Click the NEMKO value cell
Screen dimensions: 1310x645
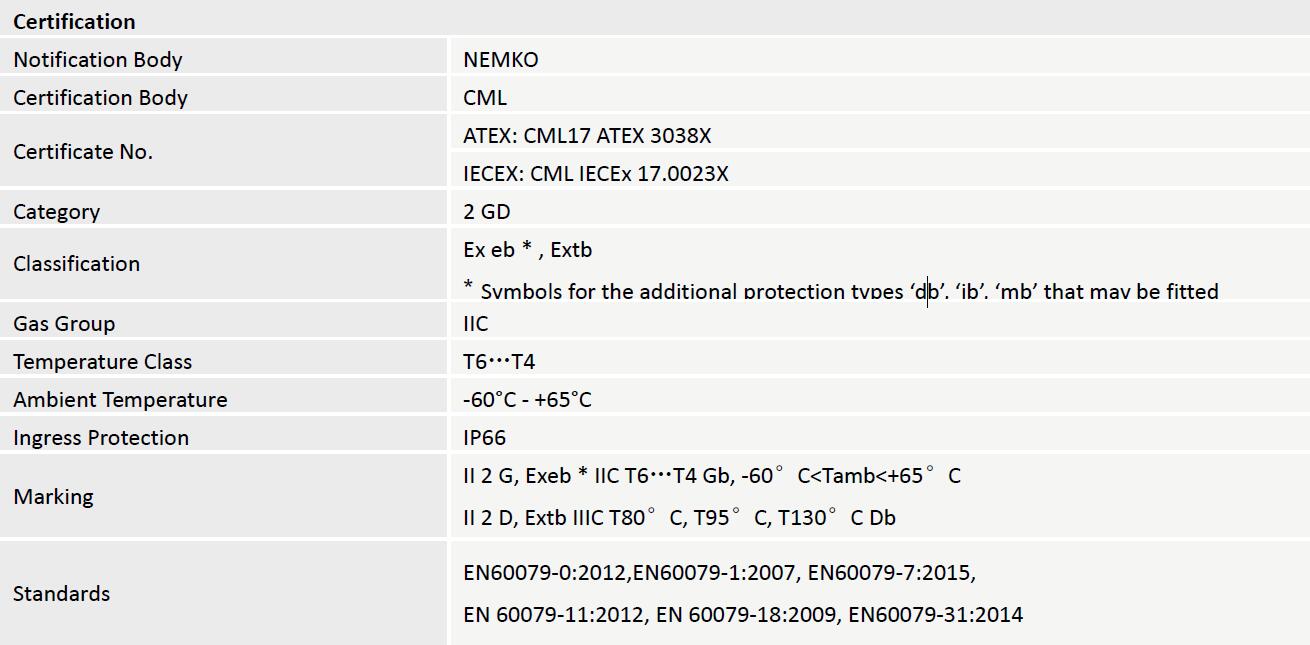pos(501,59)
